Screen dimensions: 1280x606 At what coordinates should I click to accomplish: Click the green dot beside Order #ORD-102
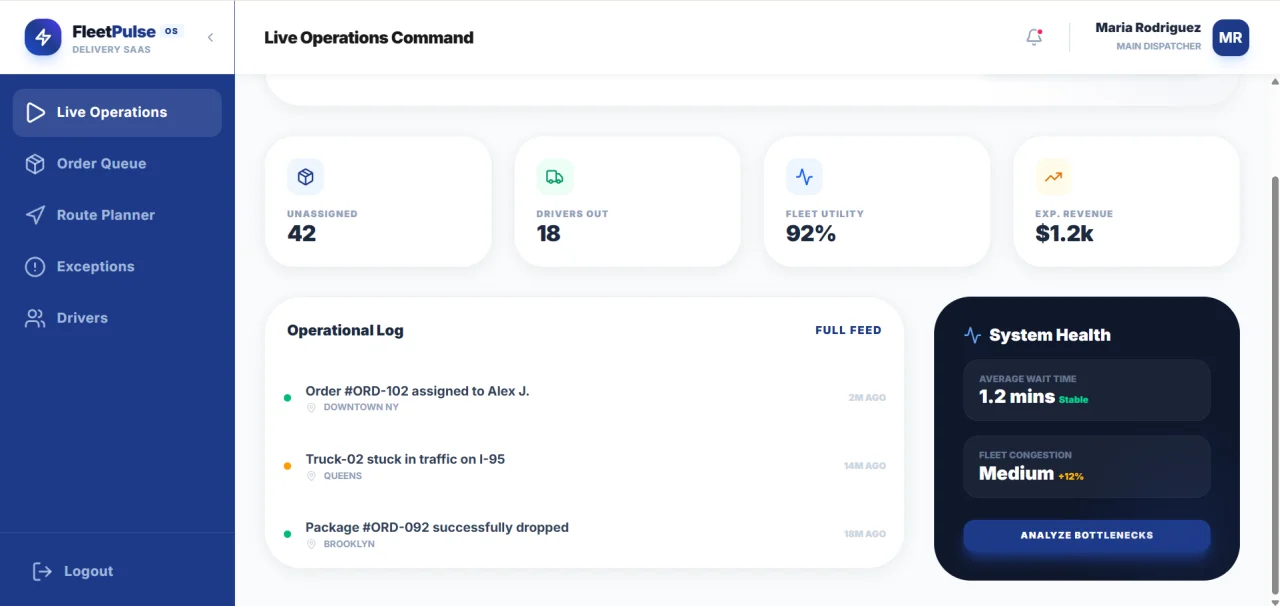(288, 398)
